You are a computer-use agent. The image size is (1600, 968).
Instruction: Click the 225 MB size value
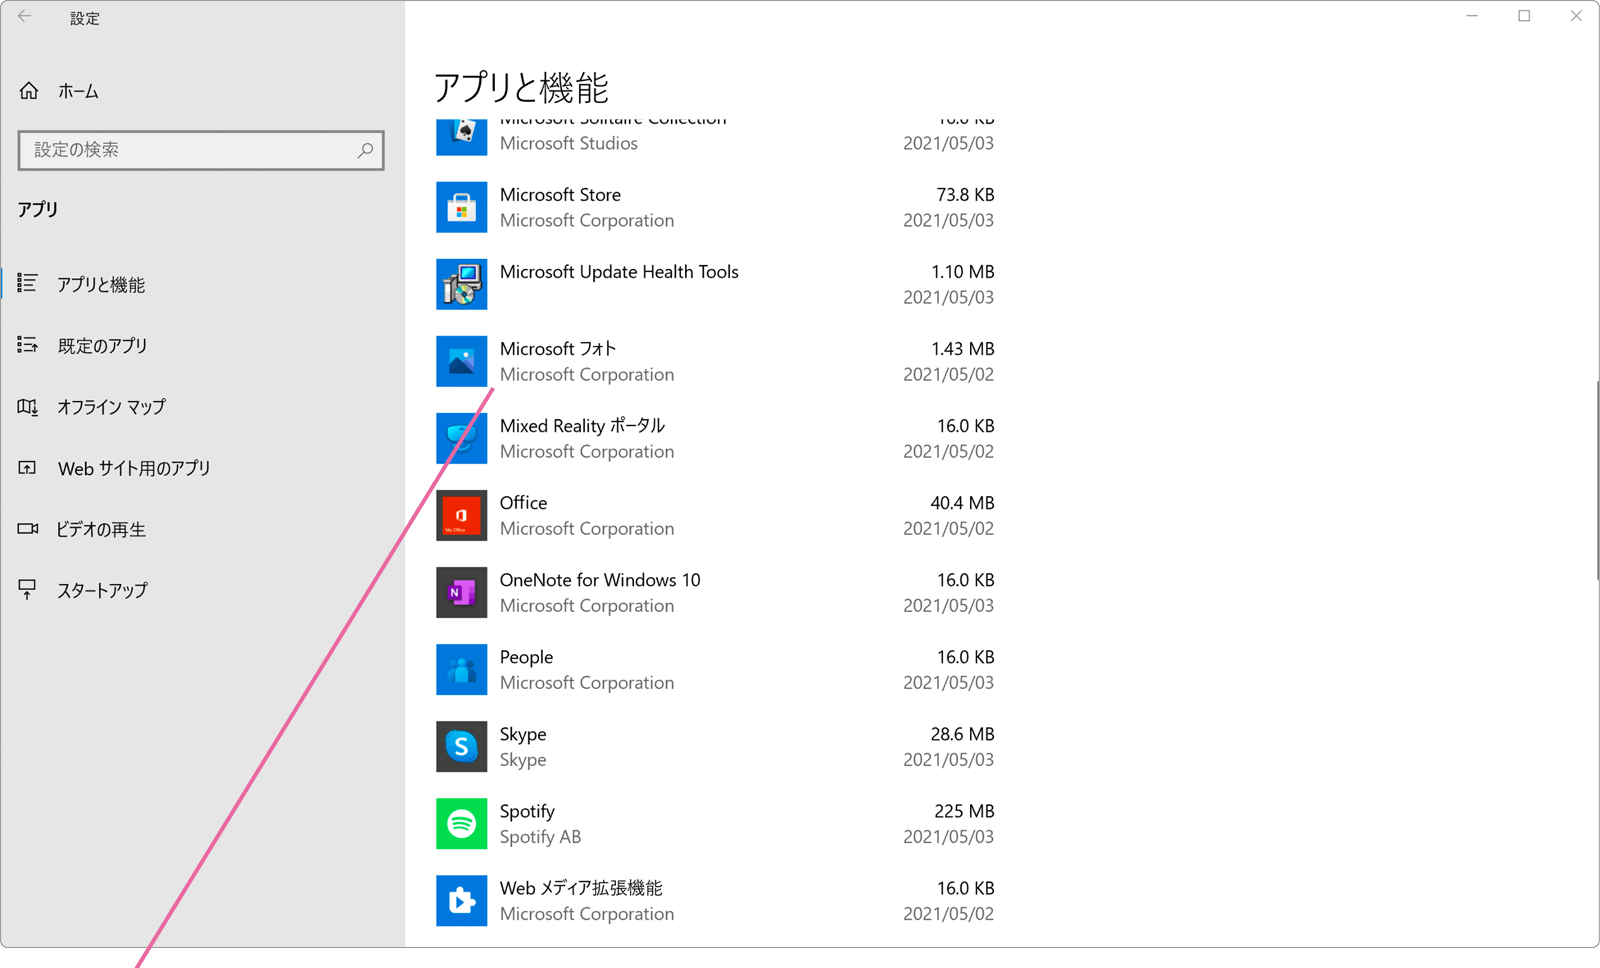tap(964, 811)
